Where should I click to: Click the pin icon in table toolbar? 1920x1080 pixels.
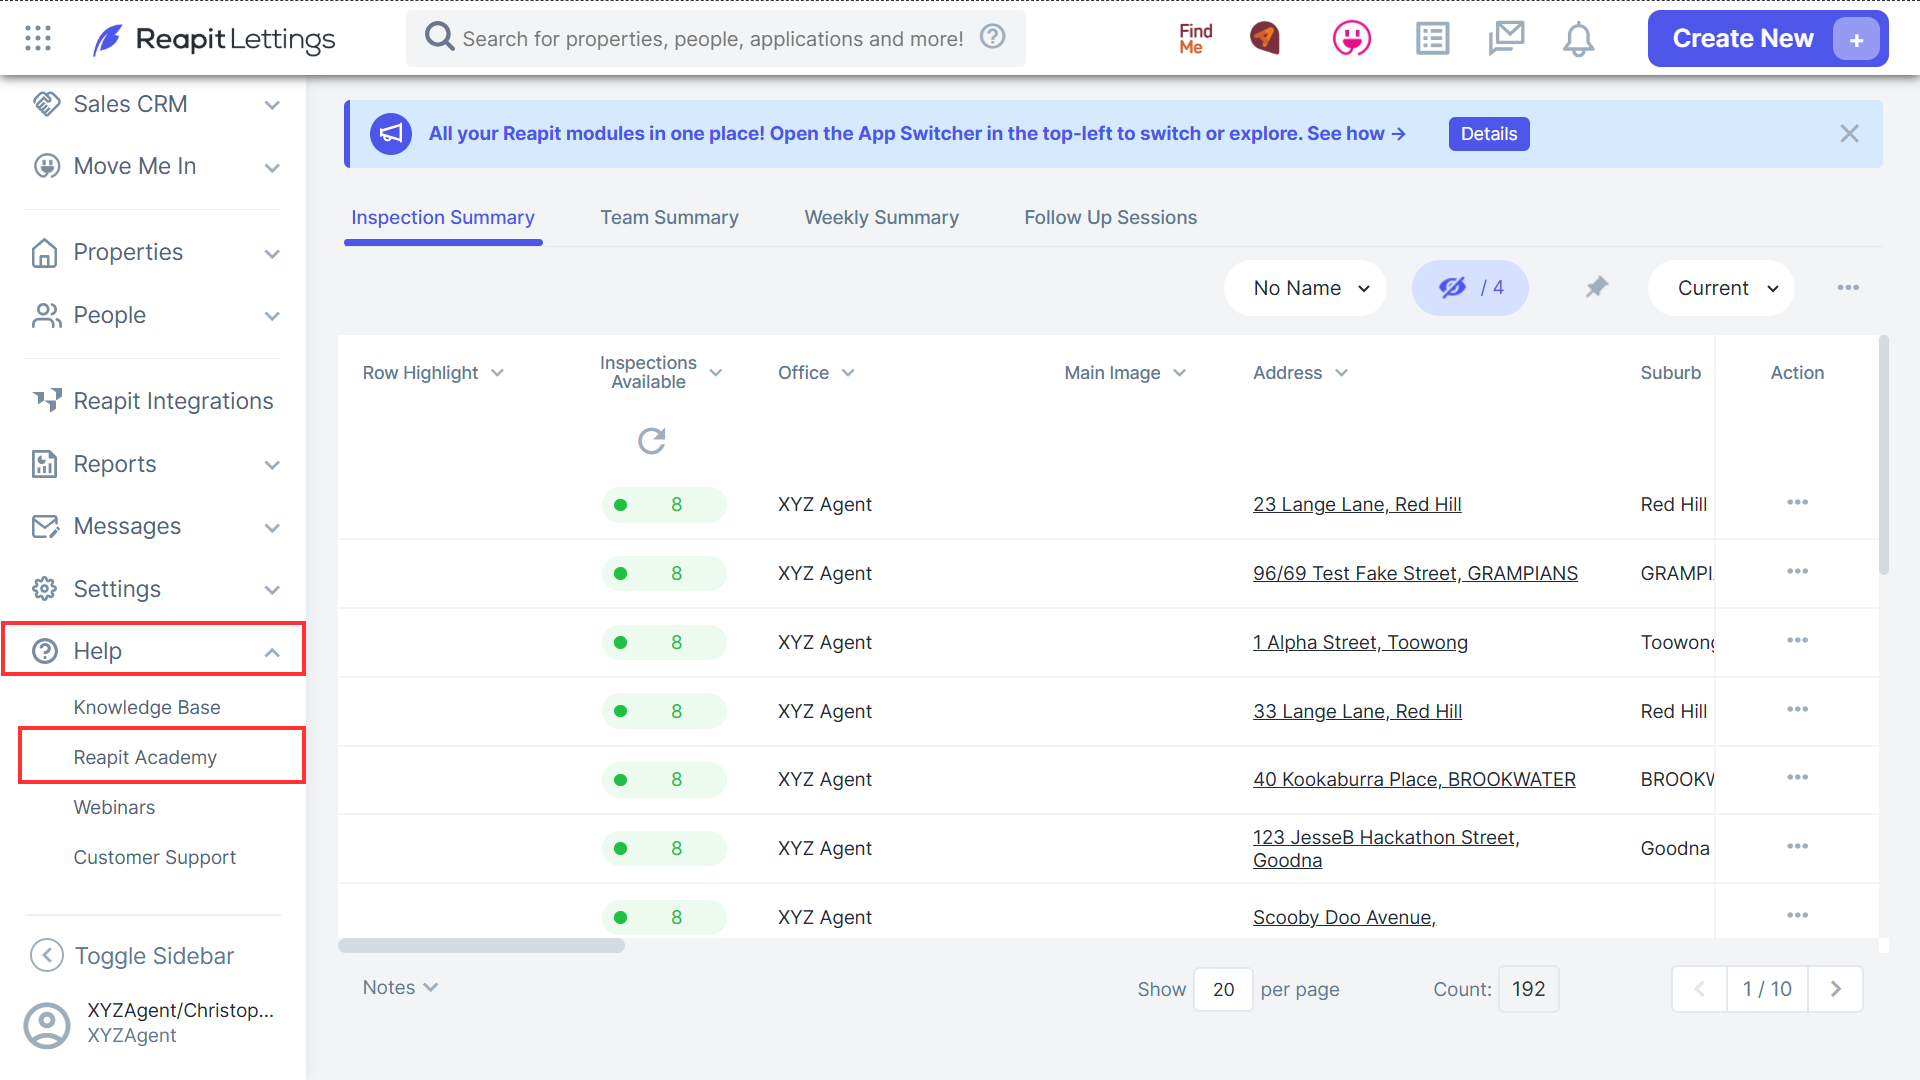click(1597, 287)
